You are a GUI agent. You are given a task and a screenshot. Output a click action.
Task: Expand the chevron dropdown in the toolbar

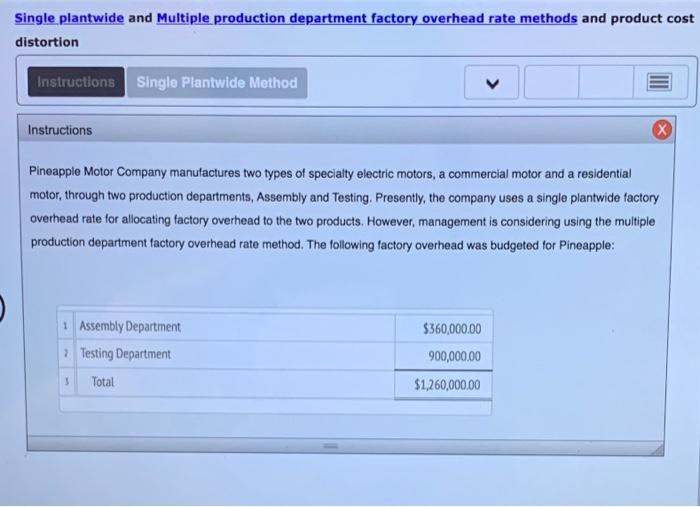[x=492, y=83]
